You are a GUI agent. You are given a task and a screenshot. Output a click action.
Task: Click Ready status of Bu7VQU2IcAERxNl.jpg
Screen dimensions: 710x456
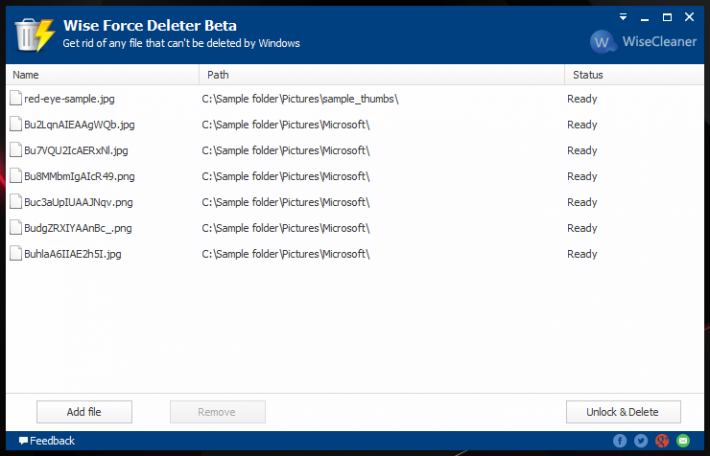point(582,150)
